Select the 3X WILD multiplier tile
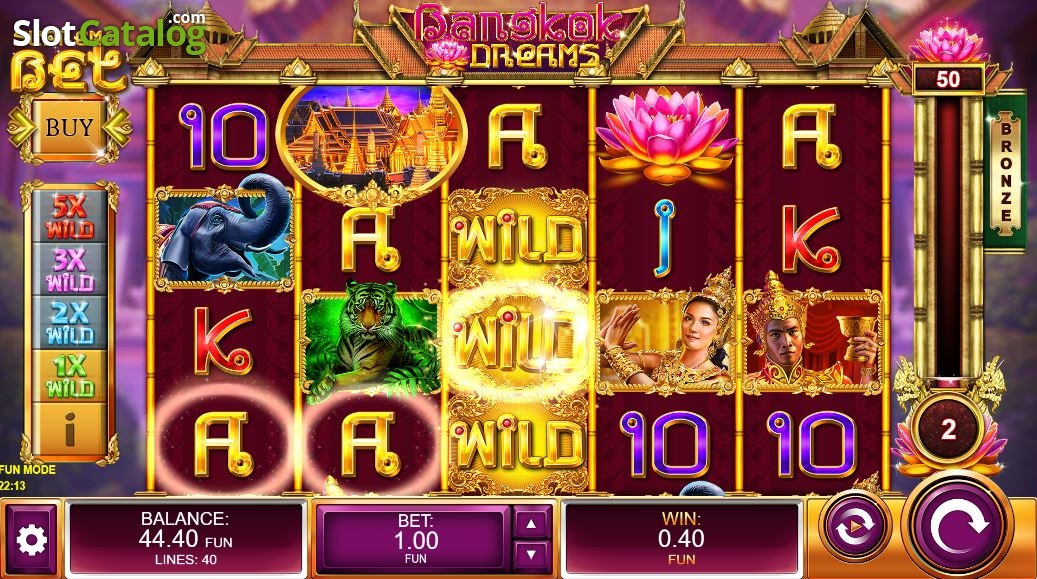The image size is (1037, 579). click(x=69, y=269)
